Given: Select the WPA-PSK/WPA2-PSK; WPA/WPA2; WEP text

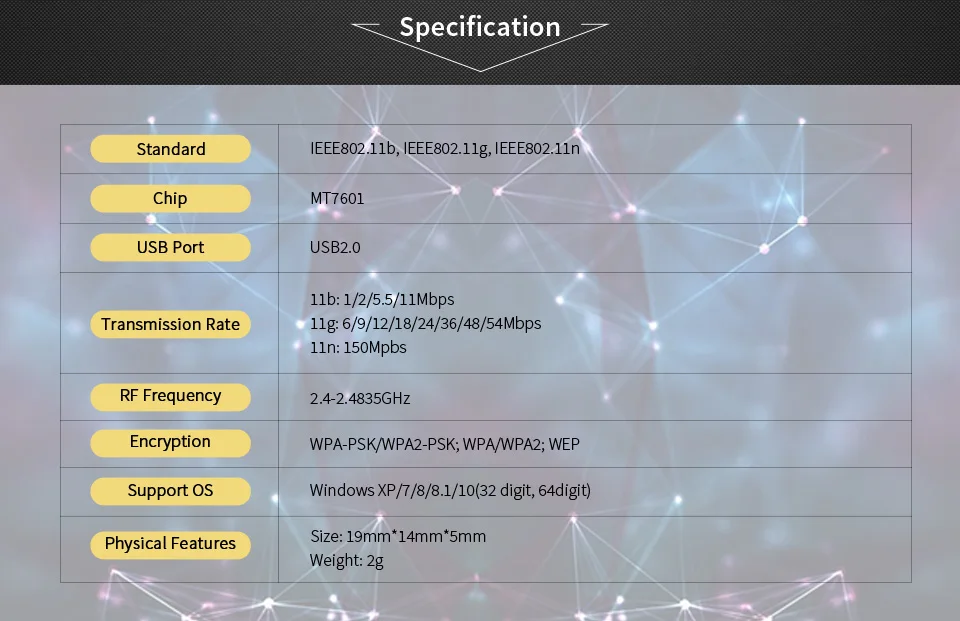Looking at the screenshot, I should (444, 444).
